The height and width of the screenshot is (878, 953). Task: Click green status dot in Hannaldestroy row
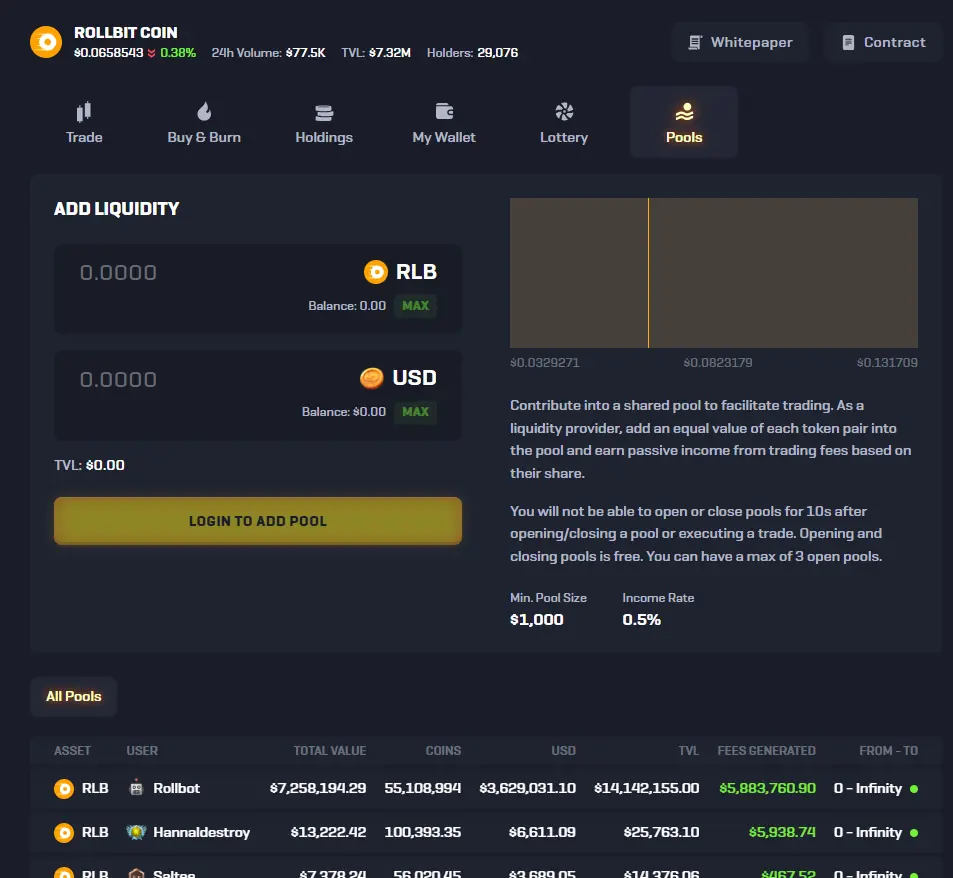point(913,832)
